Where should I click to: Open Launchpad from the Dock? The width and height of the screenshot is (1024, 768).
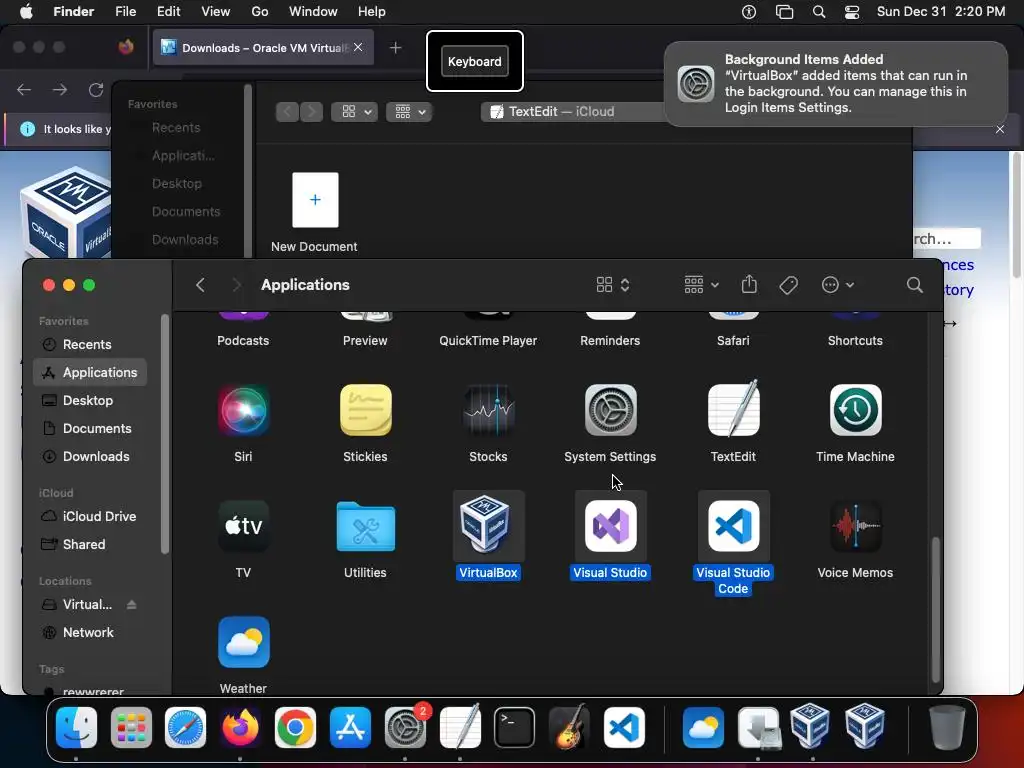[131, 727]
